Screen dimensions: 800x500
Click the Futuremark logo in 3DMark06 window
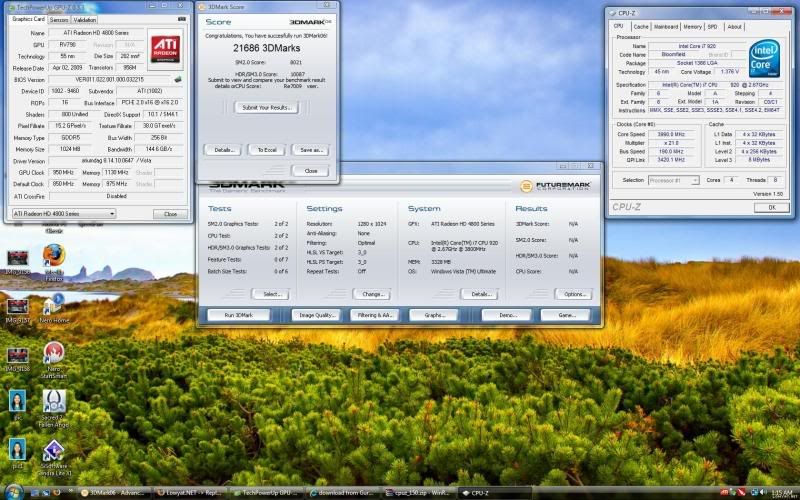pyautogui.click(x=555, y=186)
